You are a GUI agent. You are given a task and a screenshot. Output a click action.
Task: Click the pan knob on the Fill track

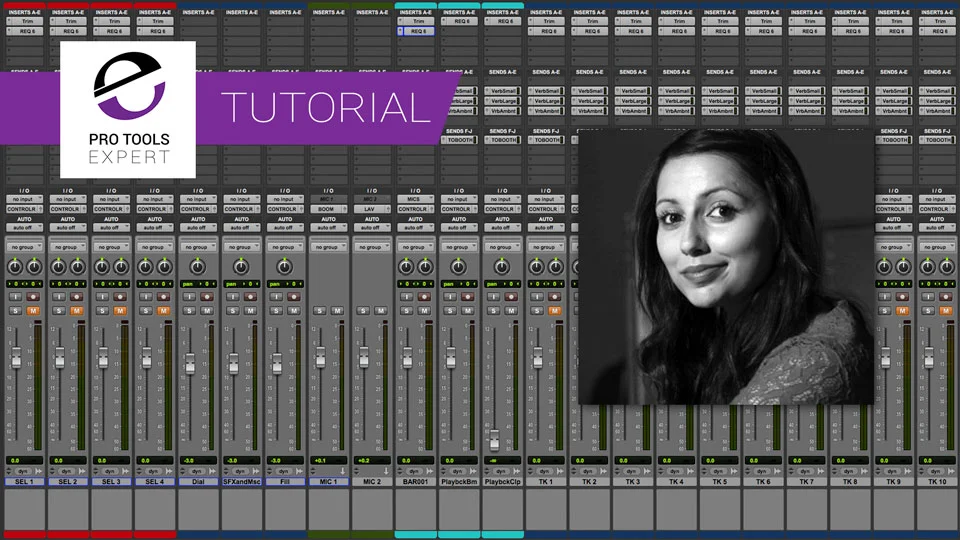click(x=284, y=267)
